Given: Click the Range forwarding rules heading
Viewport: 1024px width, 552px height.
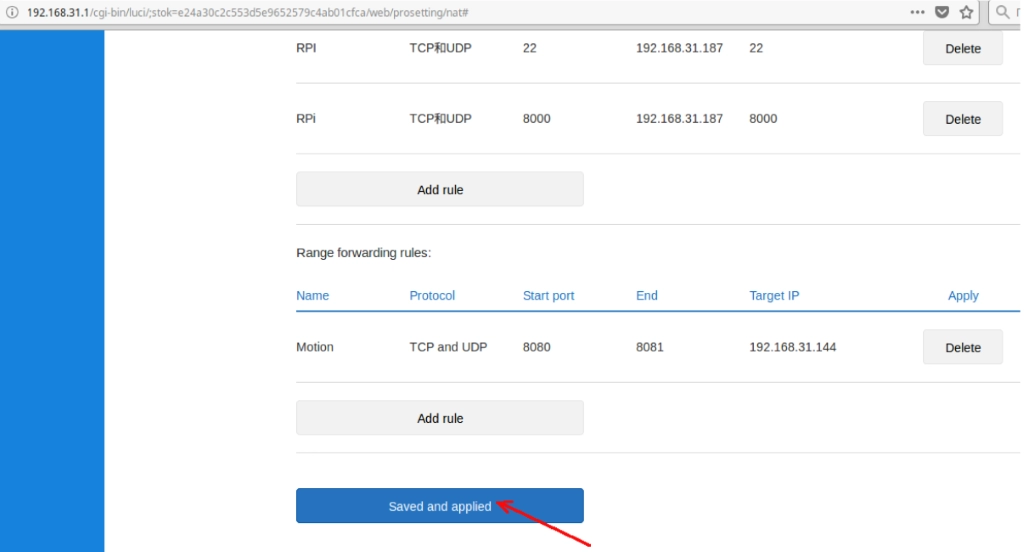Looking at the screenshot, I should click(x=363, y=253).
